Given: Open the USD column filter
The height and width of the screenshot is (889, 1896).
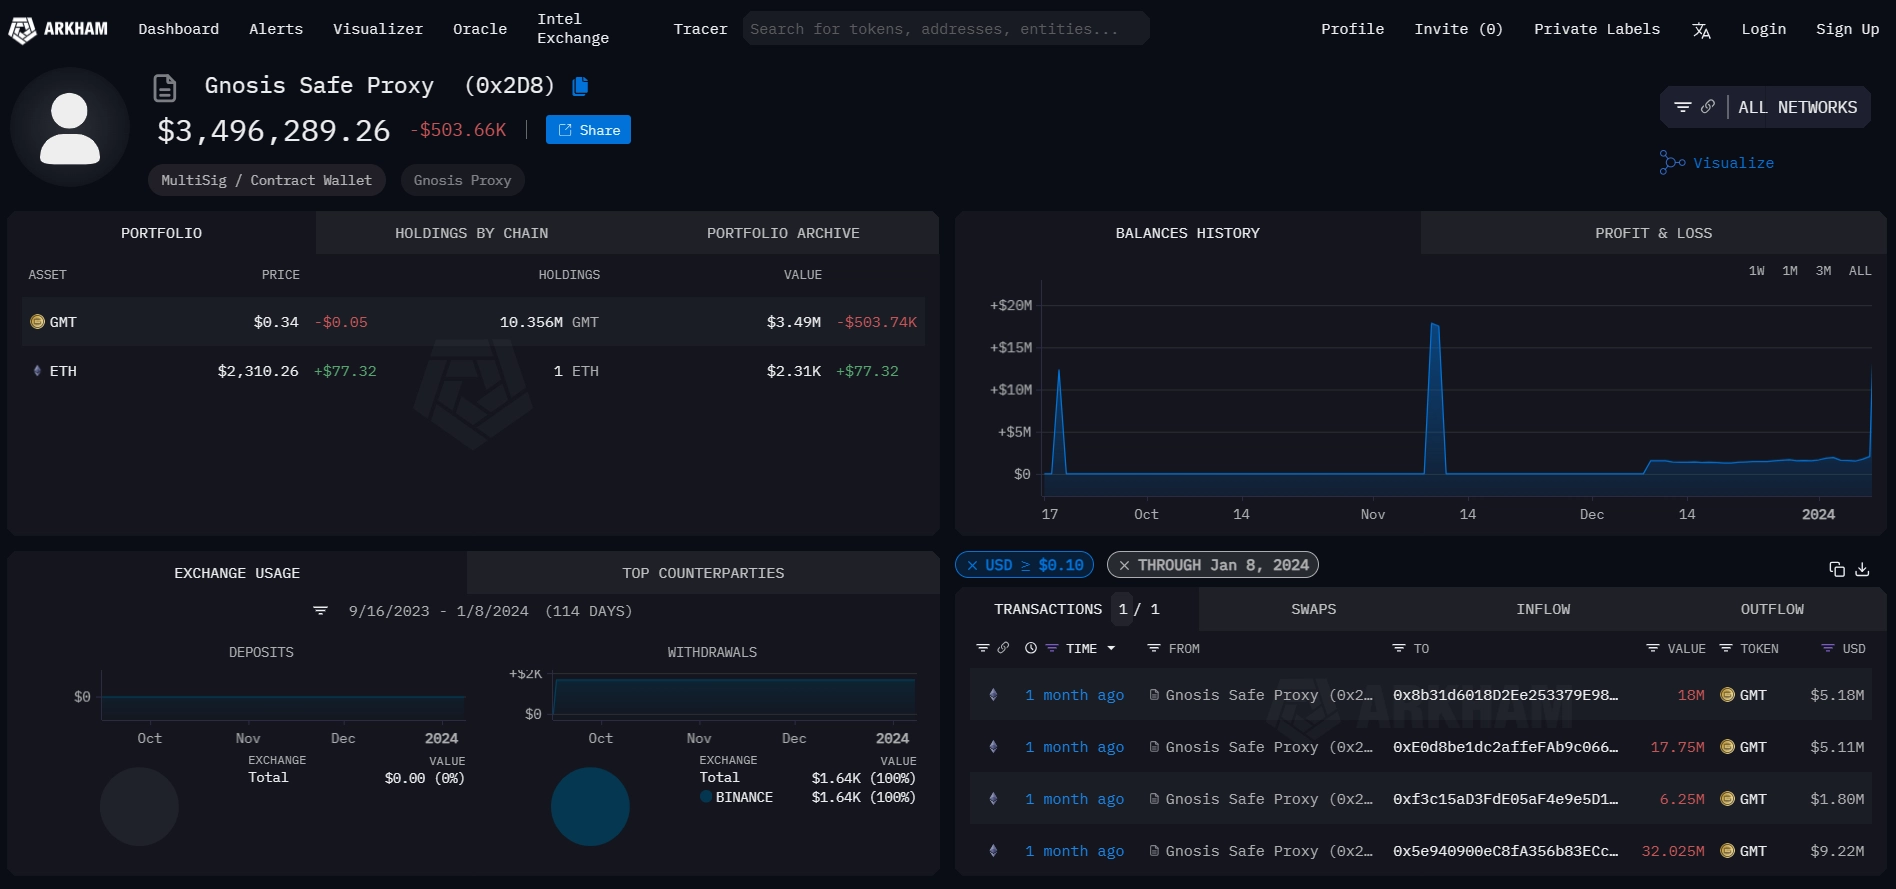Looking at the screenshot, I should pyautogui.click(x=1828, y=648).
